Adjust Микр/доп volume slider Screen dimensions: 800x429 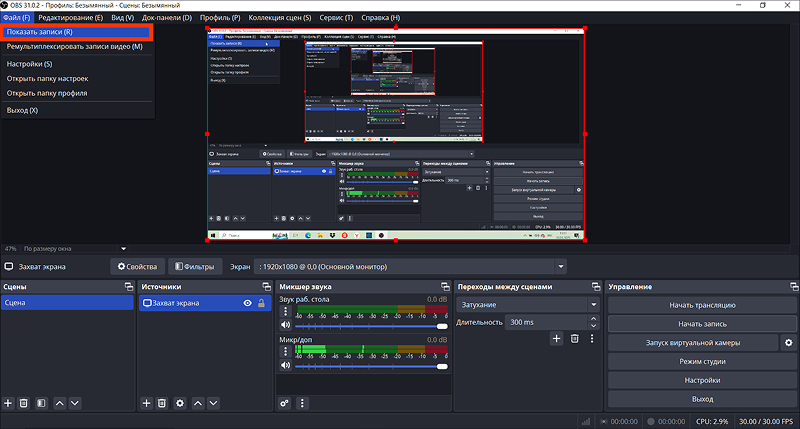[371, 366]
